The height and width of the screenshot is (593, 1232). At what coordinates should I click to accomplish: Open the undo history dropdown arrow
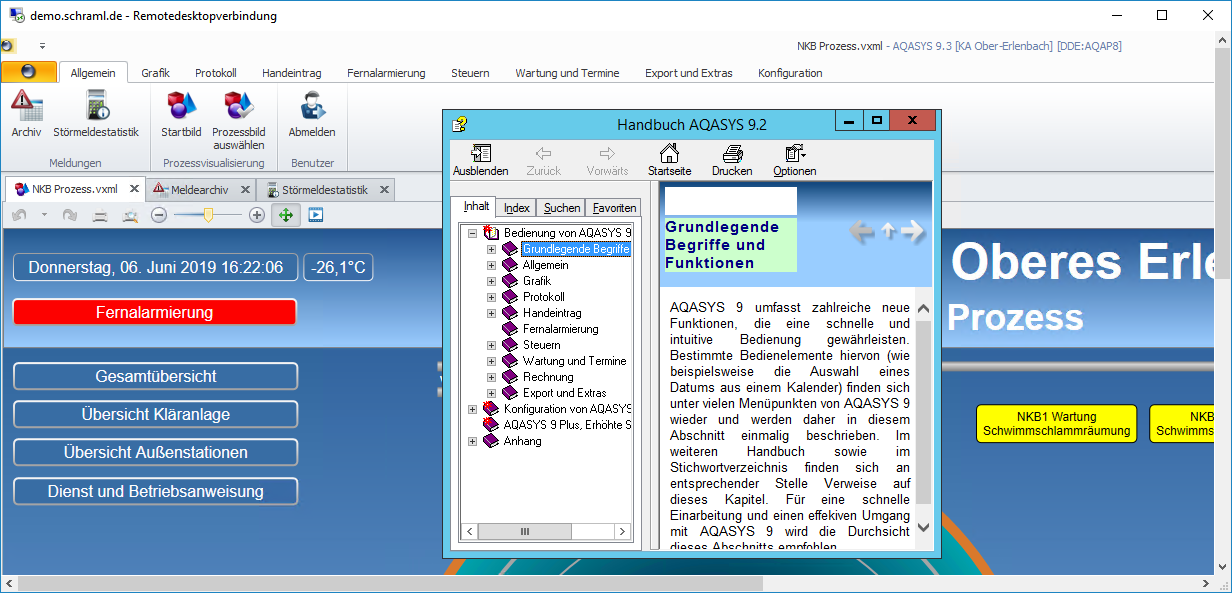(x=44, y=215)
